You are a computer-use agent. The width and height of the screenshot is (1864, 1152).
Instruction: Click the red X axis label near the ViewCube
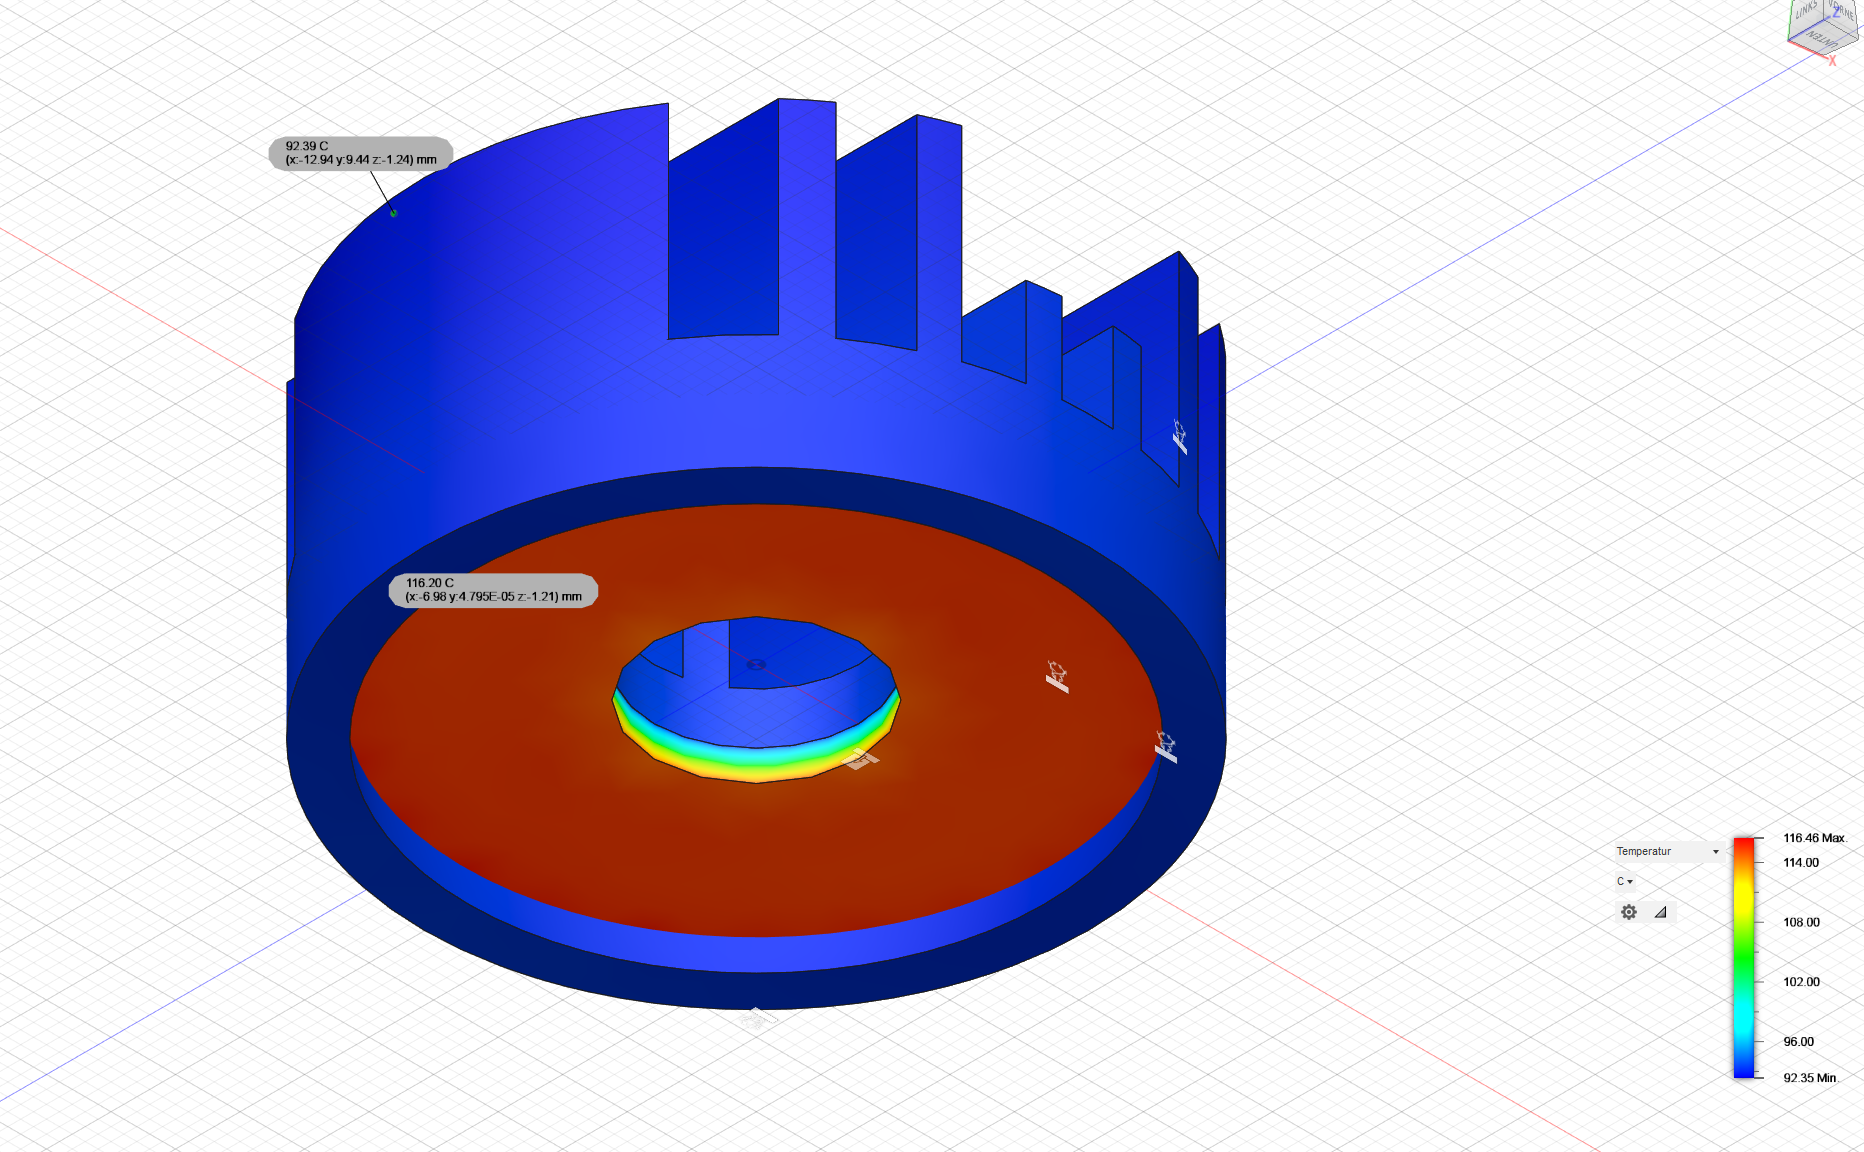[1833, 62]
